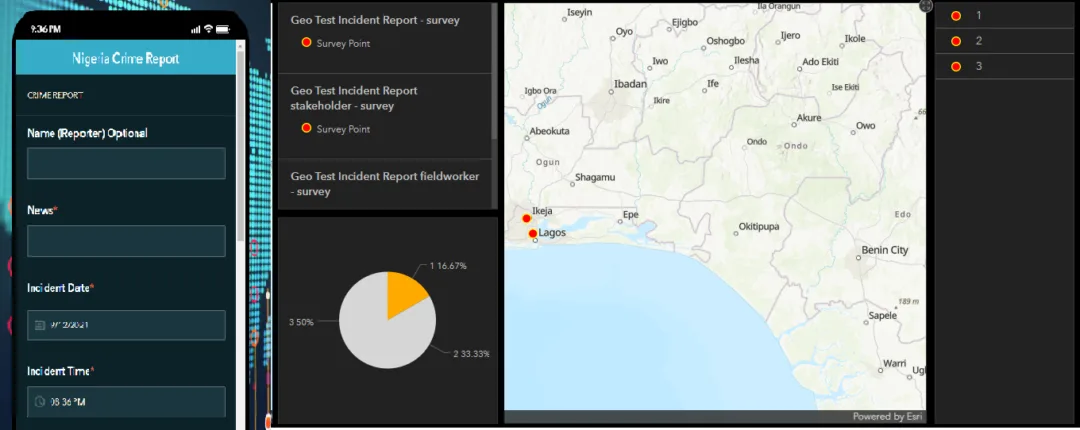Click the '3 50%' pie label

[301, 322]
